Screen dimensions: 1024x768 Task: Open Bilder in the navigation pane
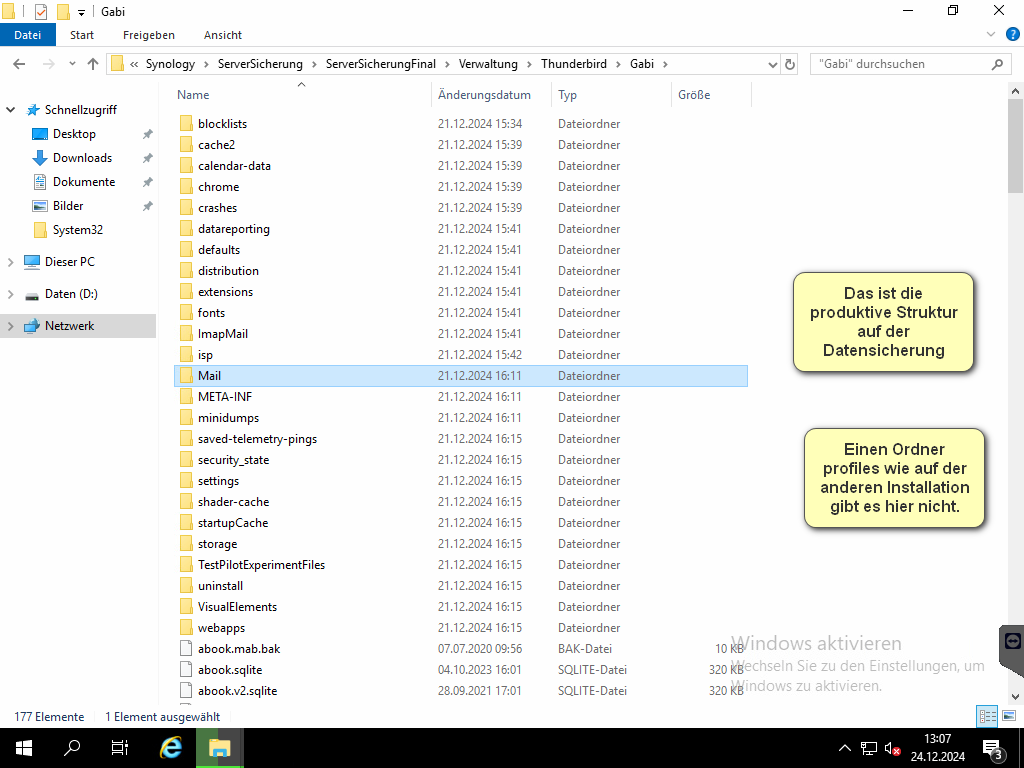coord(68,206)
